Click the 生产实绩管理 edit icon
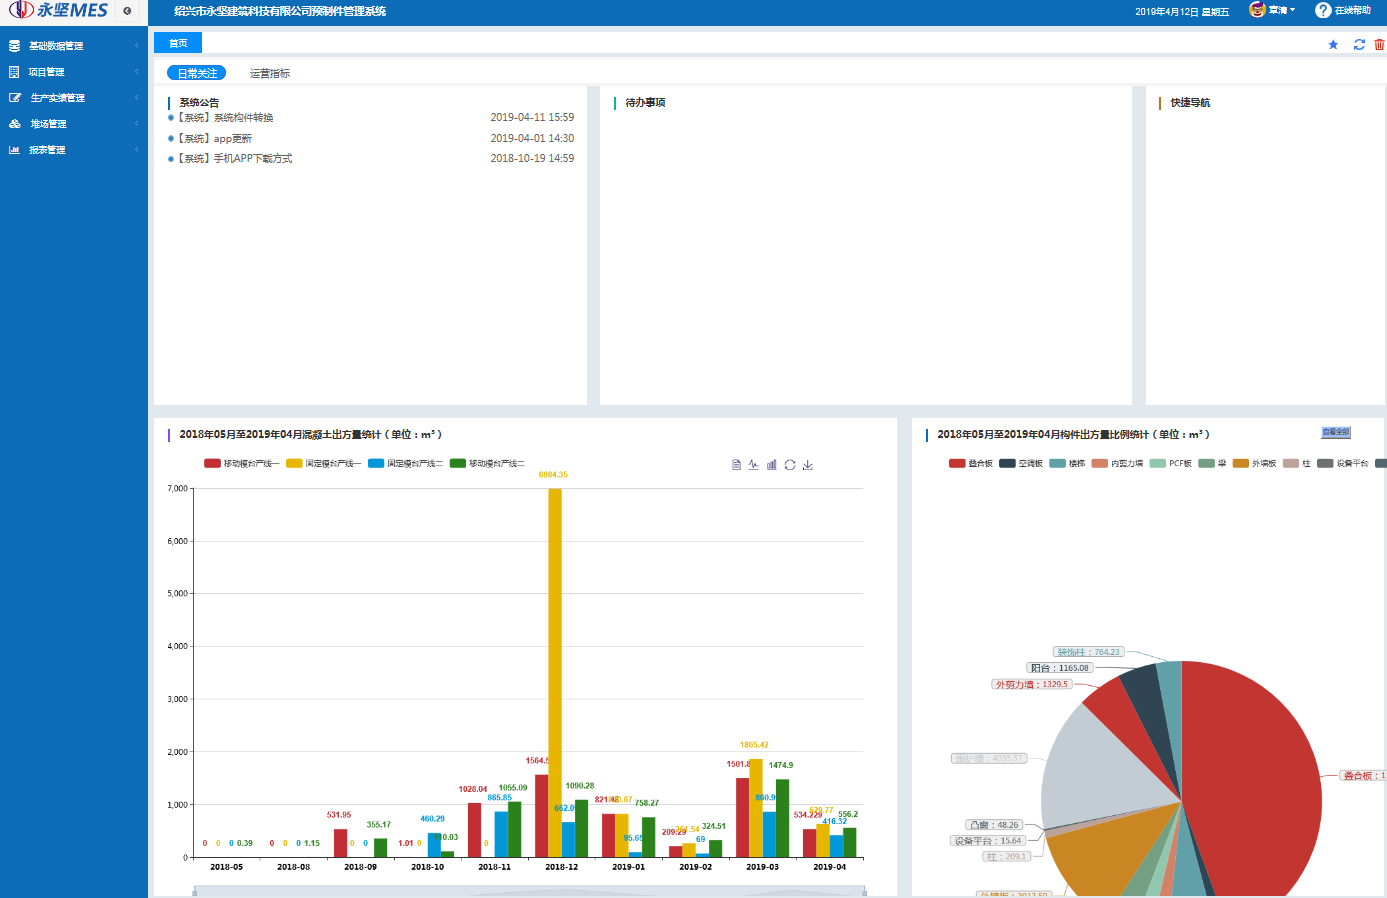The height and width of the screenshot is (898, 1387). [14, 98]
